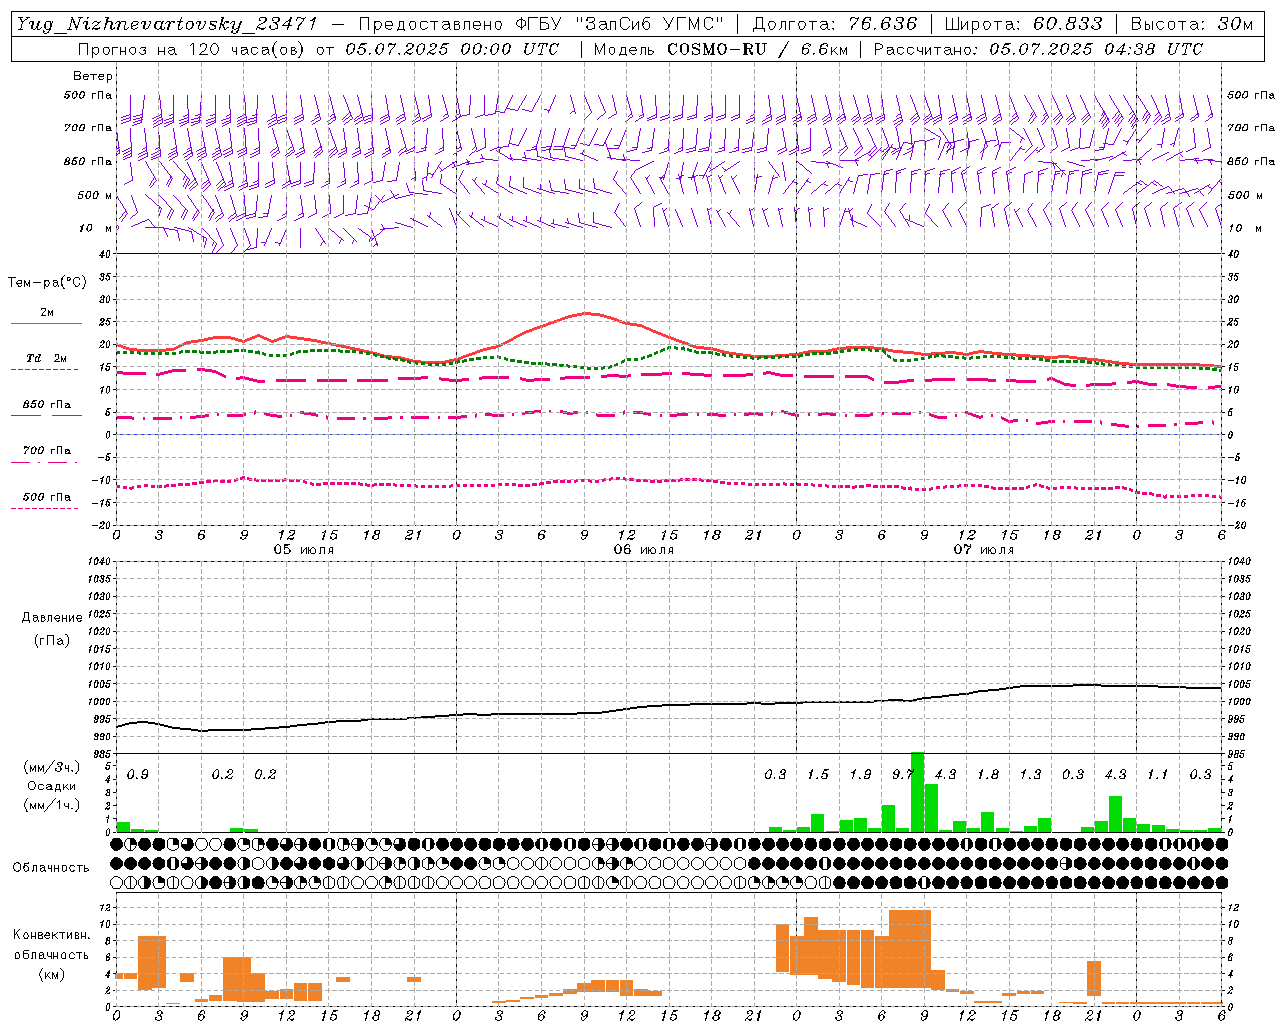This screenshot has width=1280, height=1024.
Task: Click the '1.1' precipitation amount value
Action: click(1157, 775)
